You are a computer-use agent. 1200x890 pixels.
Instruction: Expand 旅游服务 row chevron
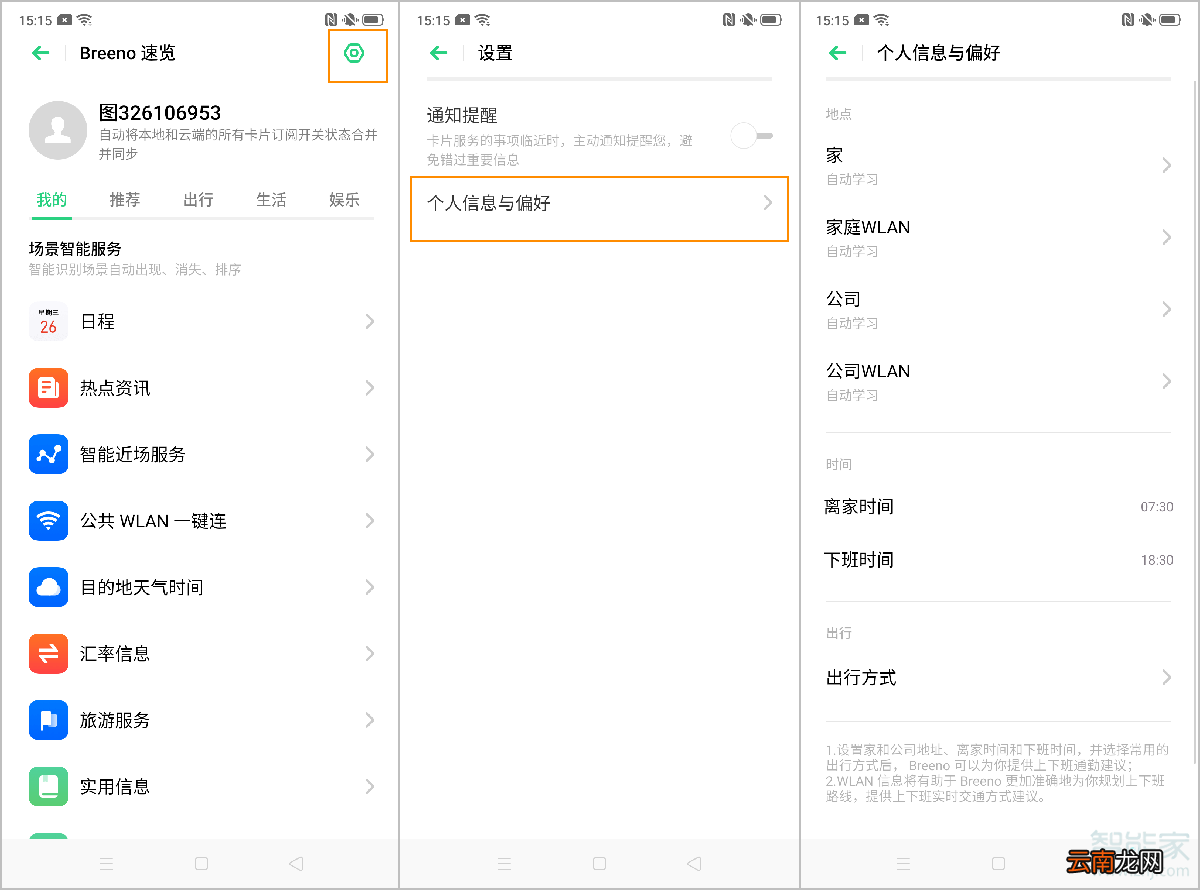pos(370,720)
